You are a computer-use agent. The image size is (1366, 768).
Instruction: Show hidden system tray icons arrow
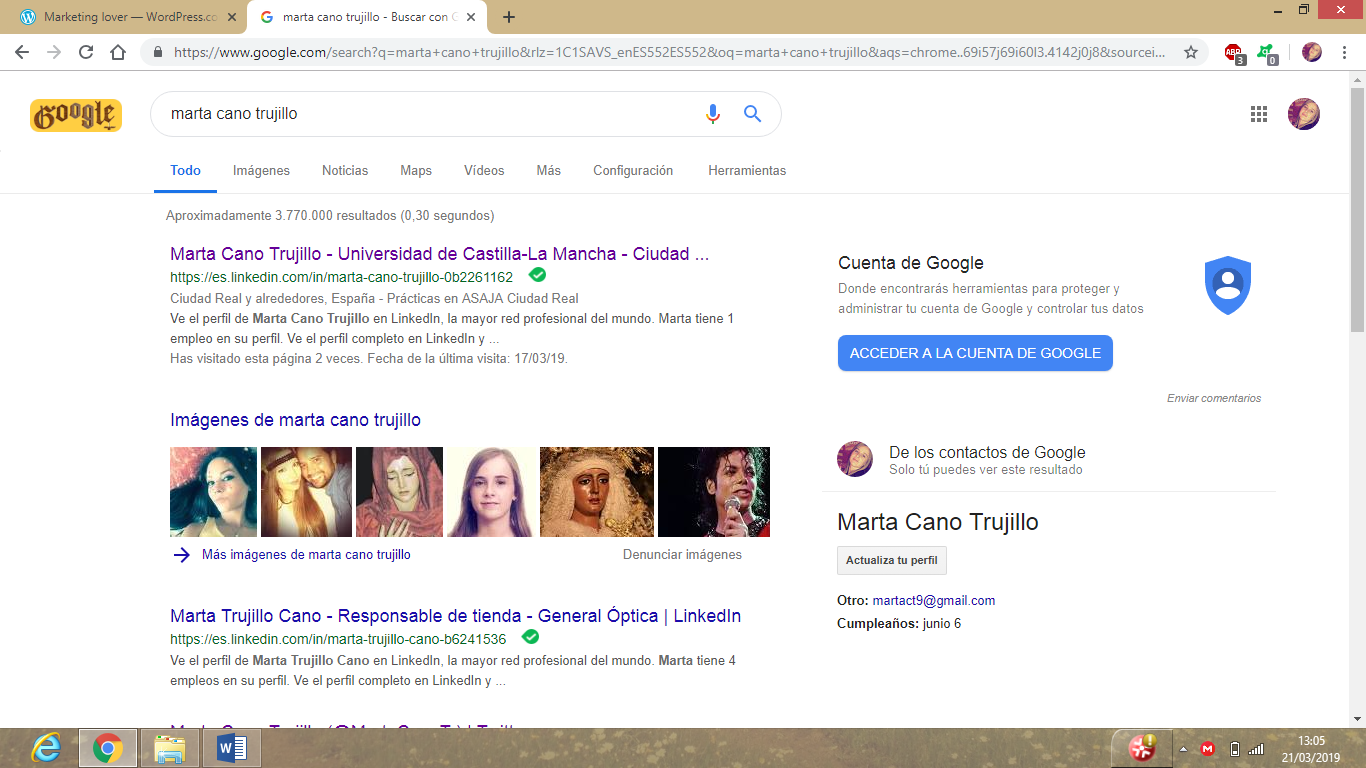coord(1184,748)
